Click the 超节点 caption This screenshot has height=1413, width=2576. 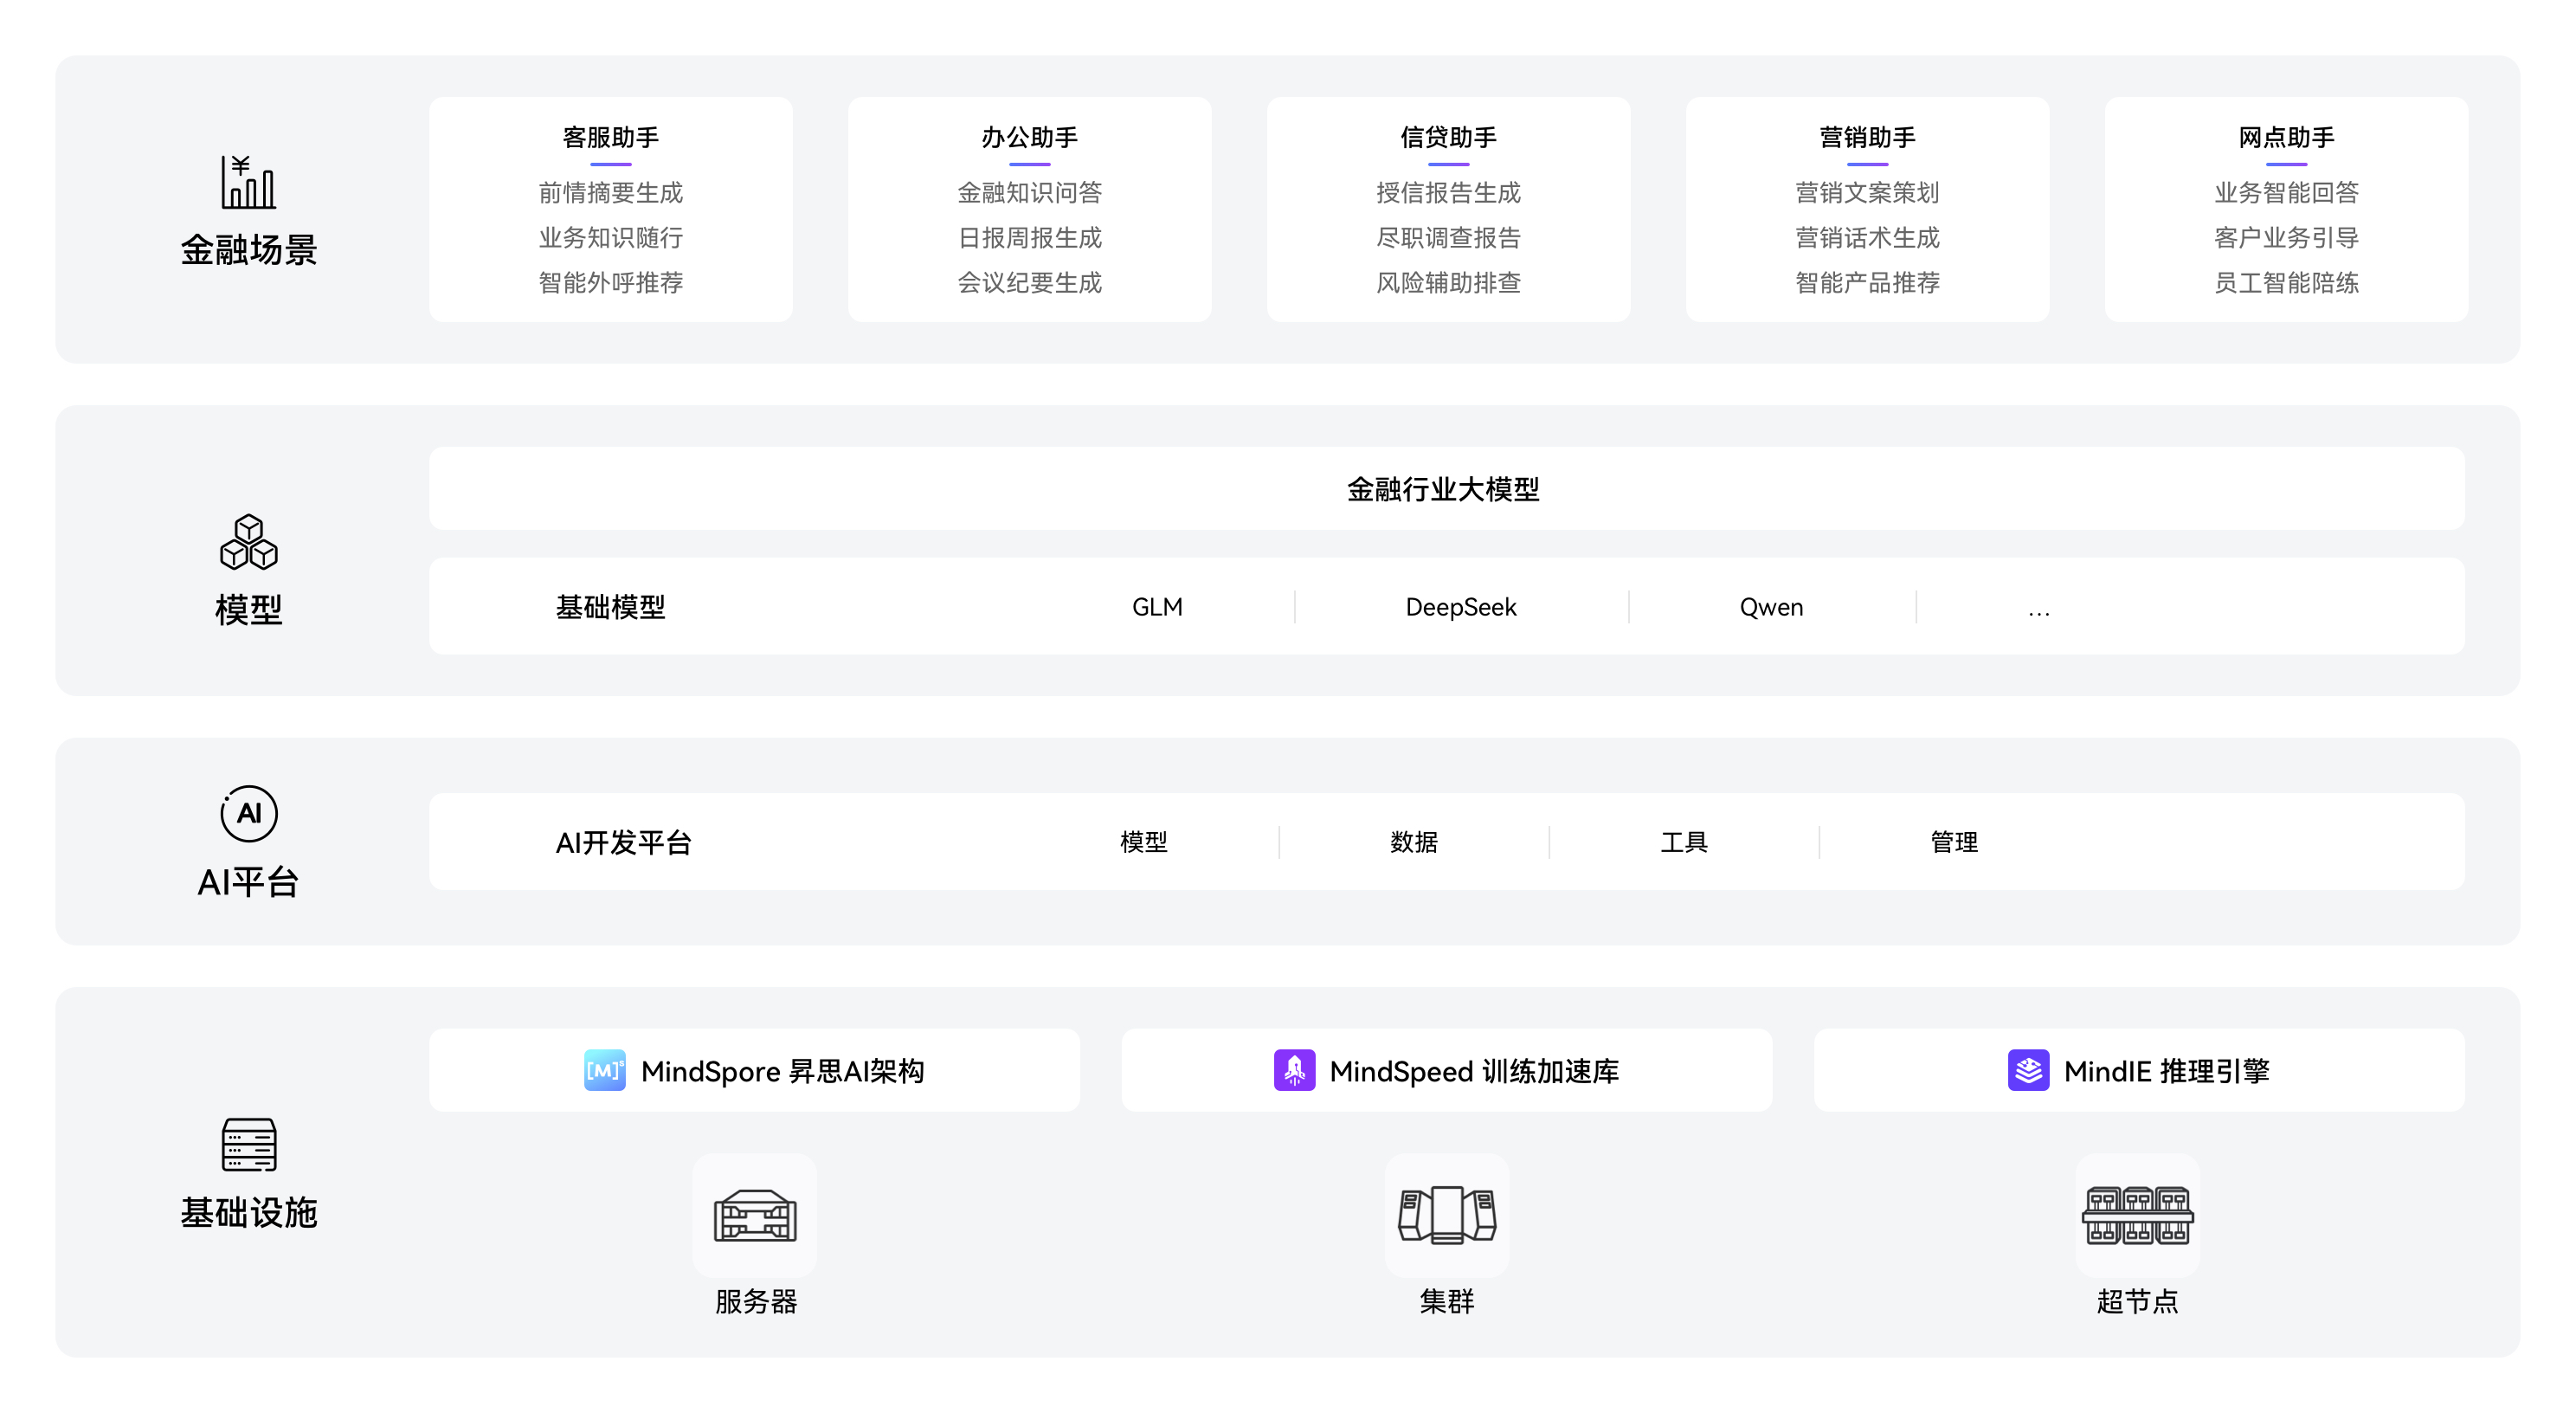(2138, 1301)
